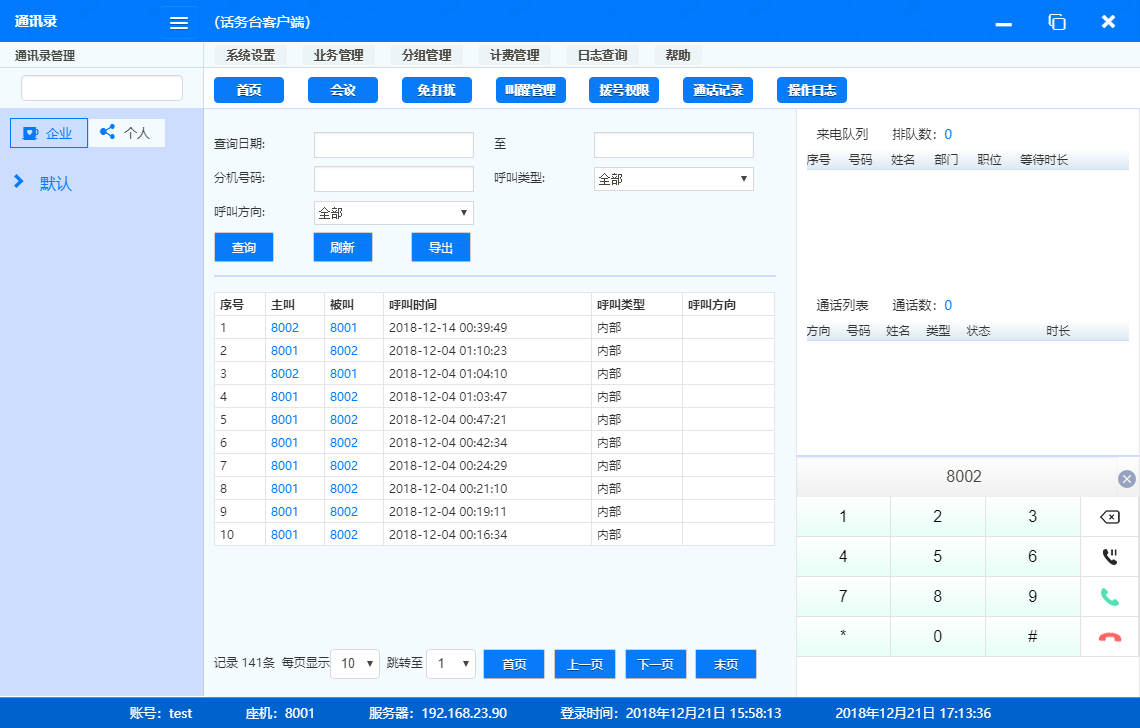Open the 免打扰 section
The width and height of the screenshot is (1140, 728).
click(436, 90)
